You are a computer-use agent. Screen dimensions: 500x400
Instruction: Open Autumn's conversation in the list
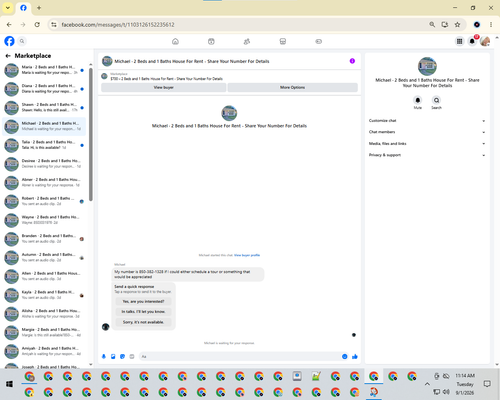[44, 258]
